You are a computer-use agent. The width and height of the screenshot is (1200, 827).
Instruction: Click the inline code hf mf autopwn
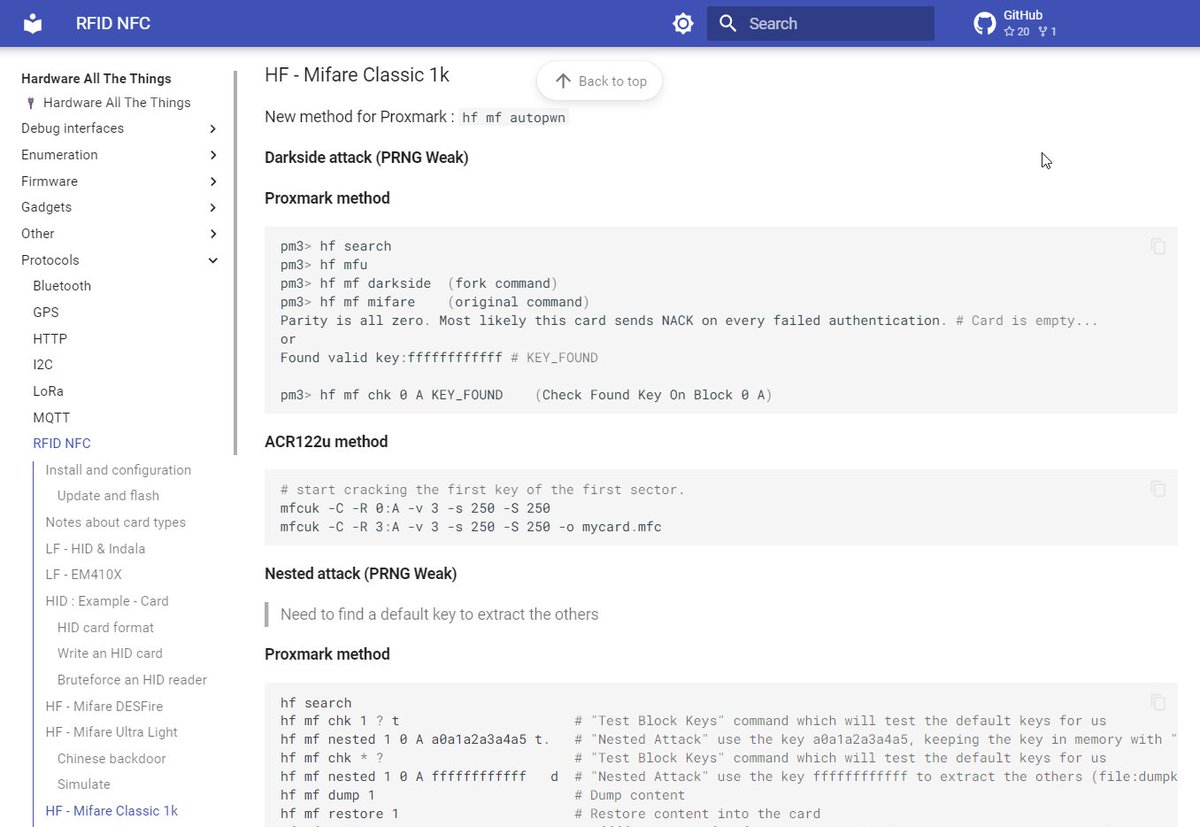coord(514,118)
